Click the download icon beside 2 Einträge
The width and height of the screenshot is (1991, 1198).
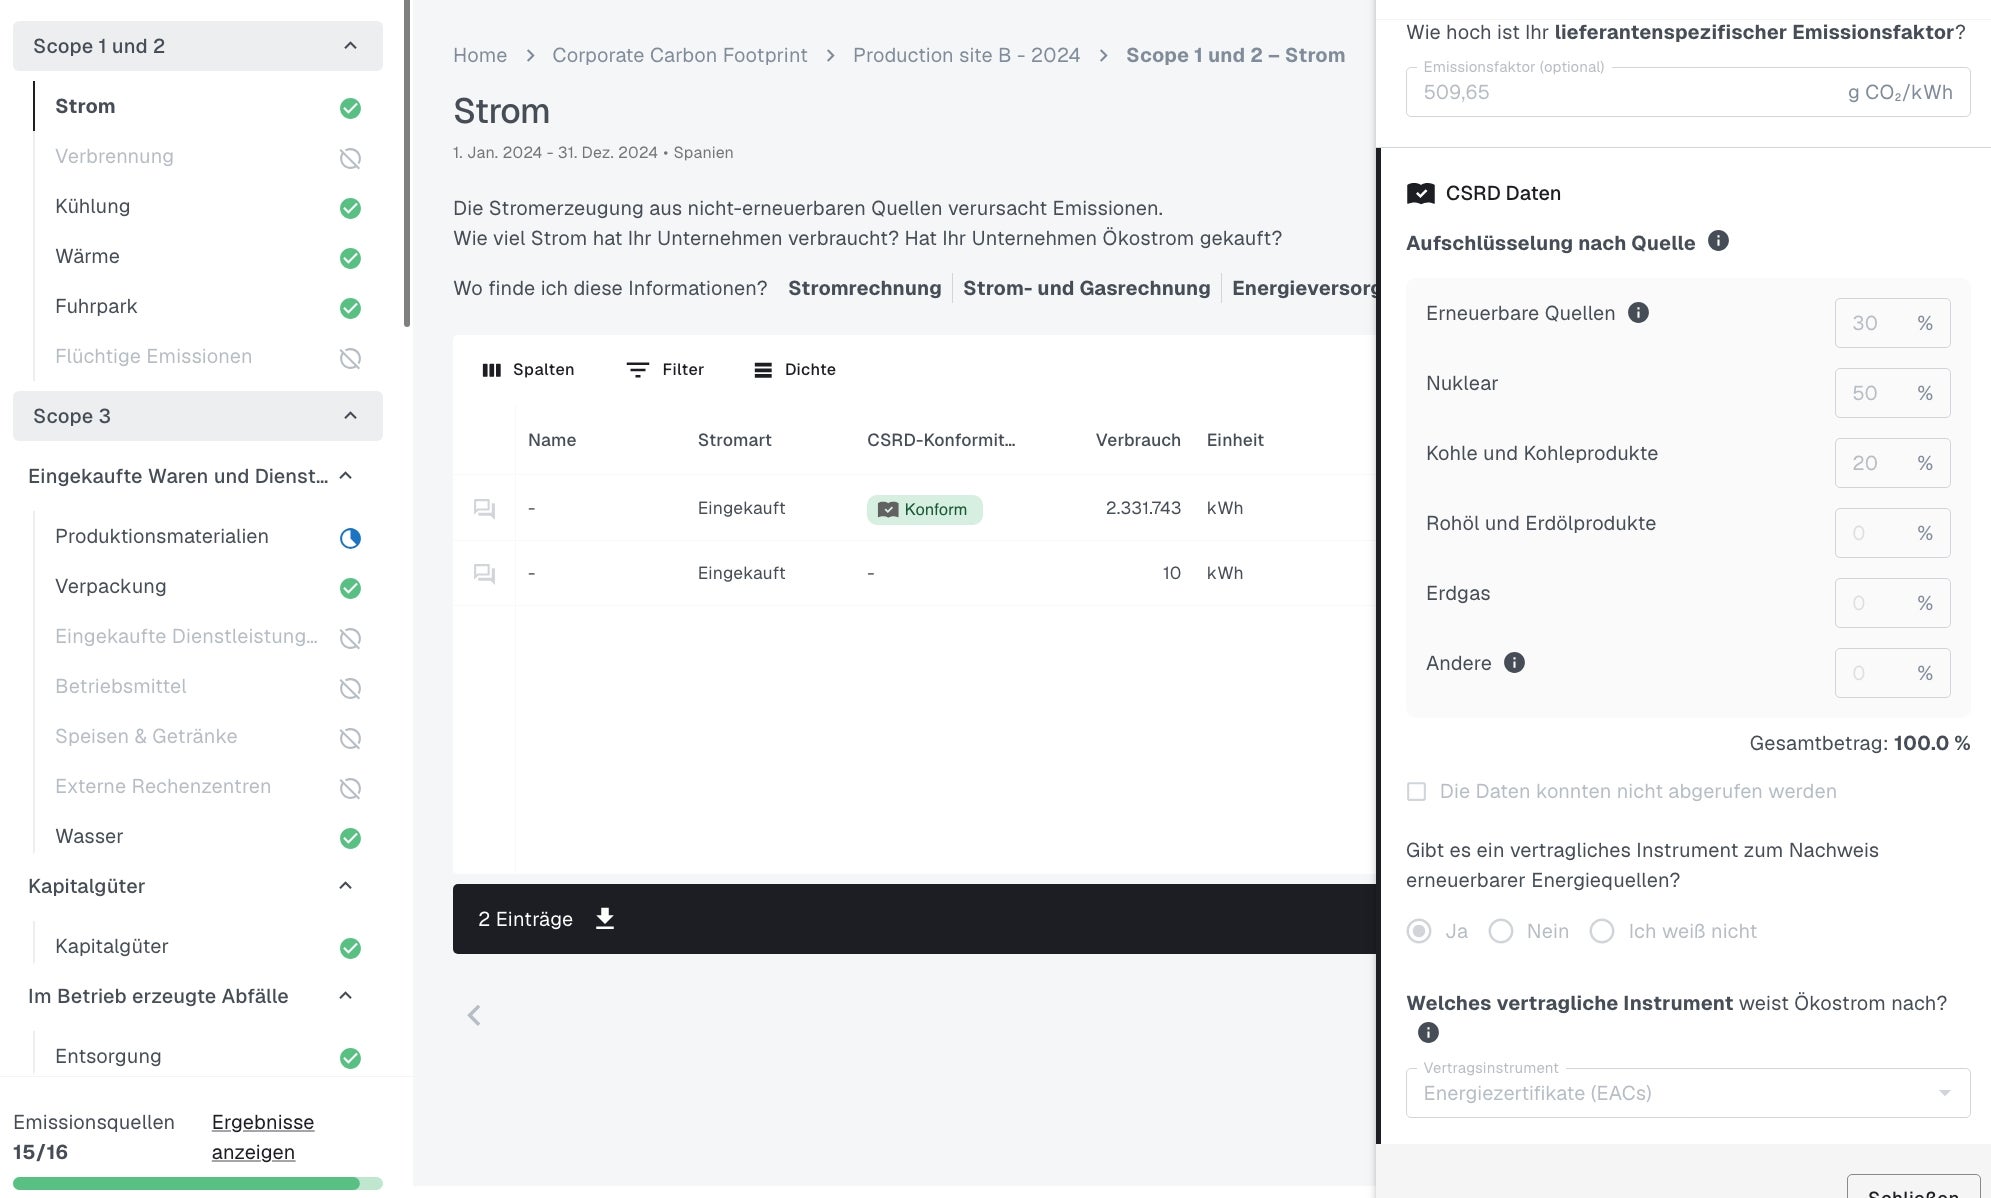[x=604, y=918]
